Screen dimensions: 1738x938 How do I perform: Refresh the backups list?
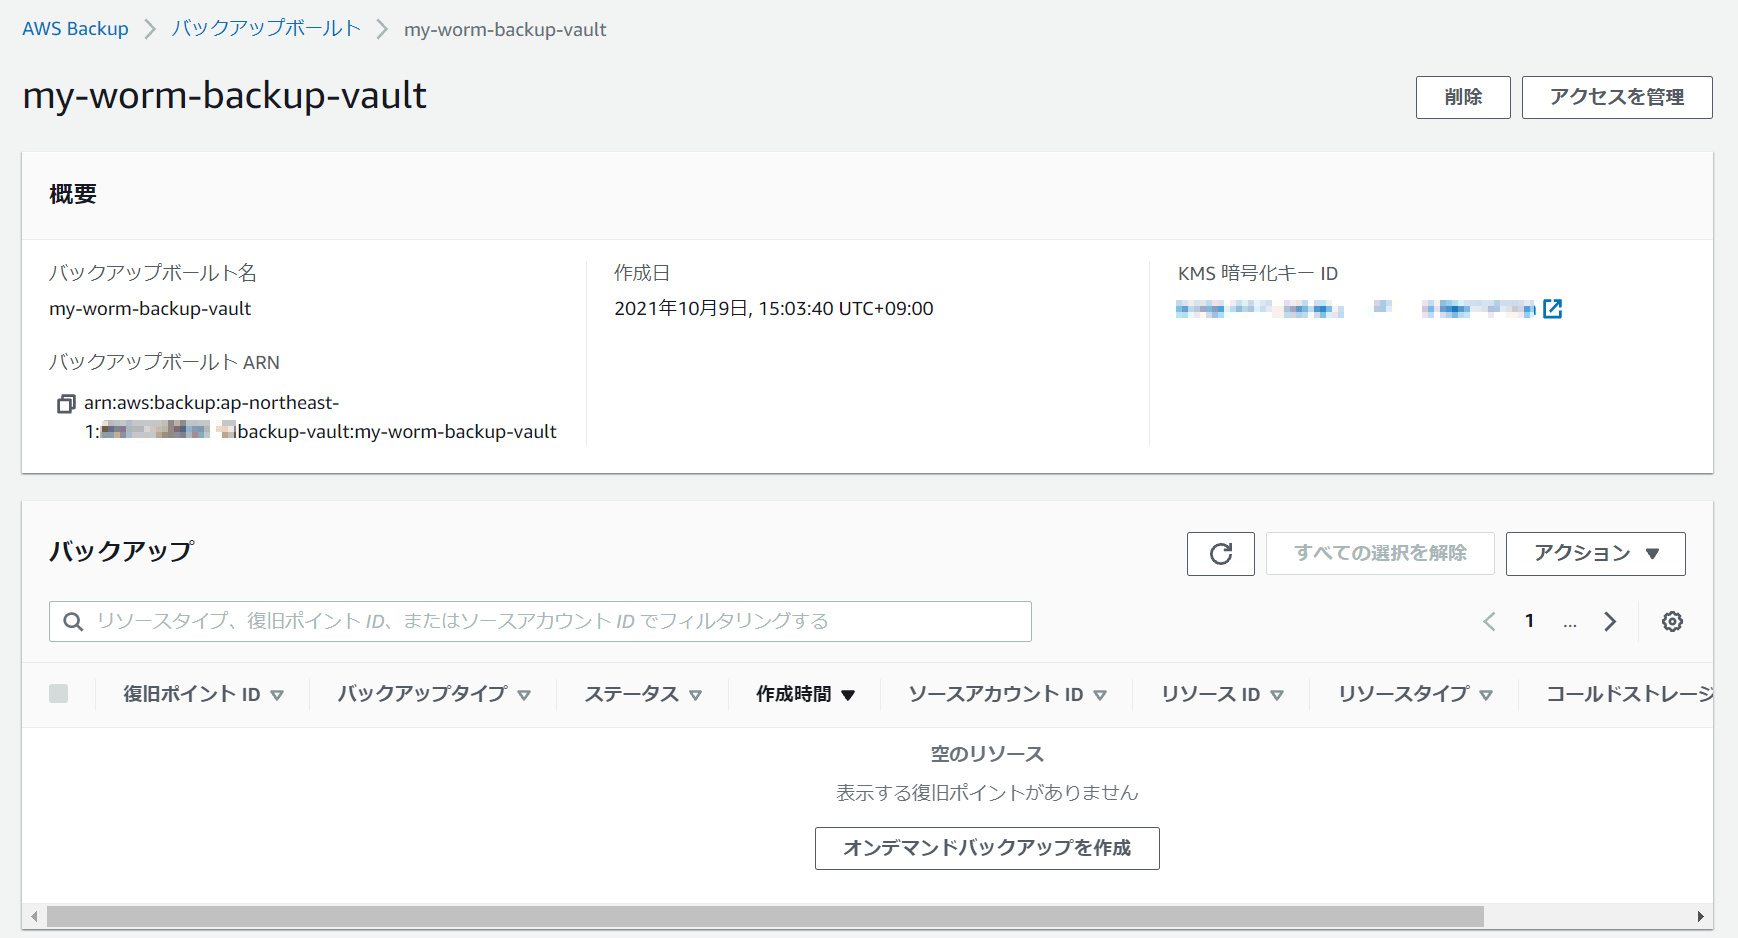click(x=1220, y=553)
